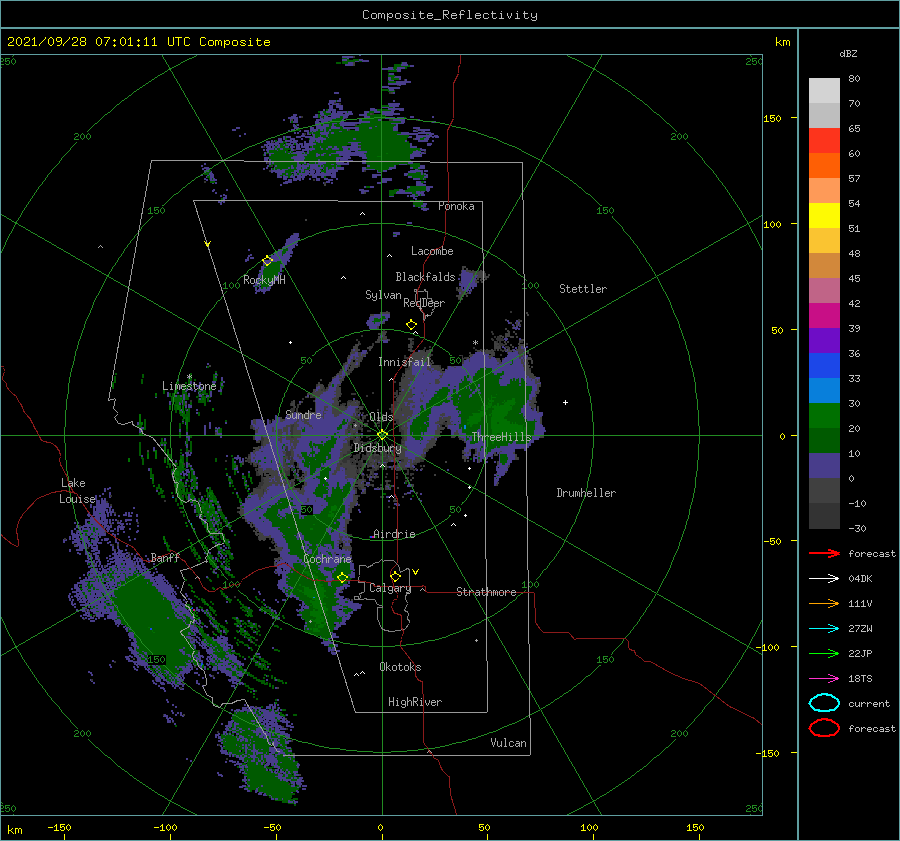Click the white plus marker east of ThreeHills
Image resolution: width=900 pixels, height=841 pixels.
(565, 402)
